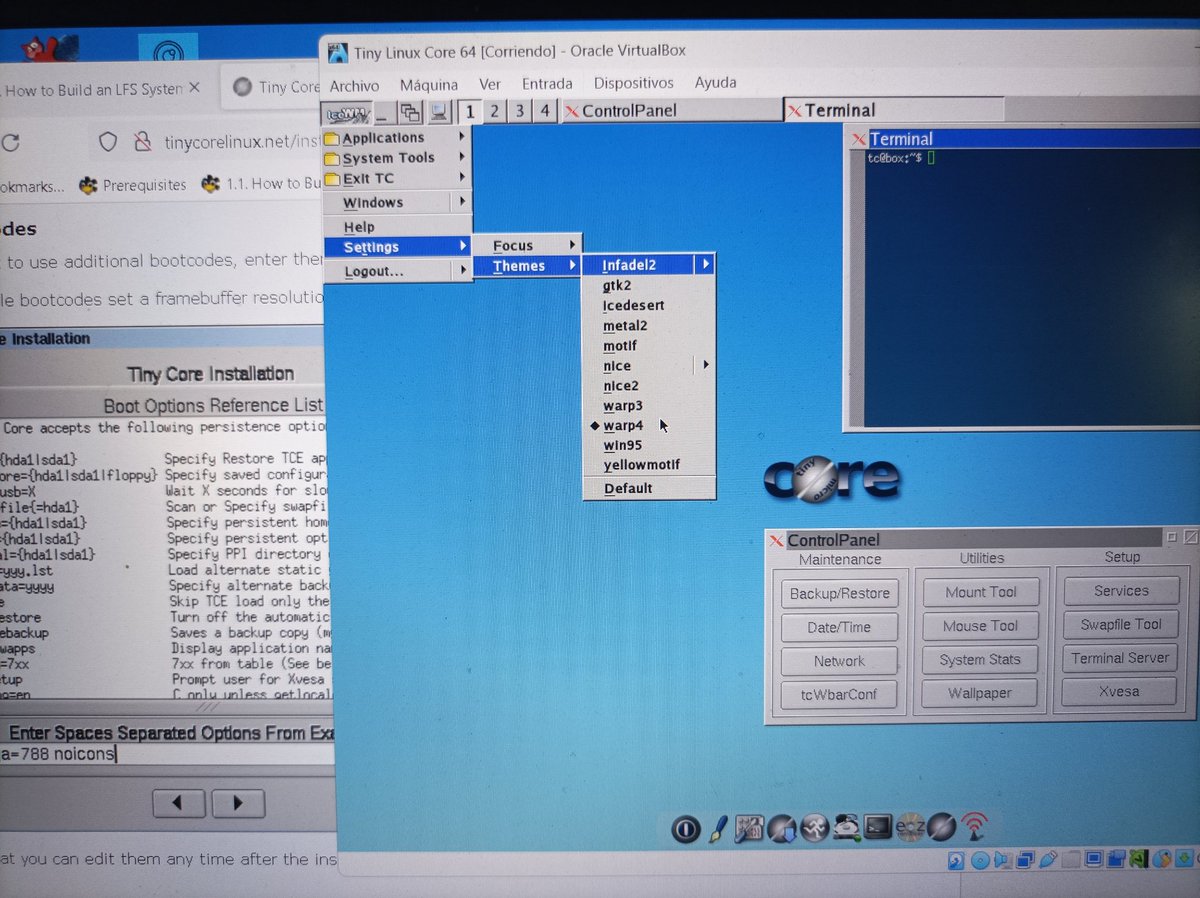The height and width of the screenshot is (898, 1200).
Task: Select the icedesert theme
Action: point(648,305)
